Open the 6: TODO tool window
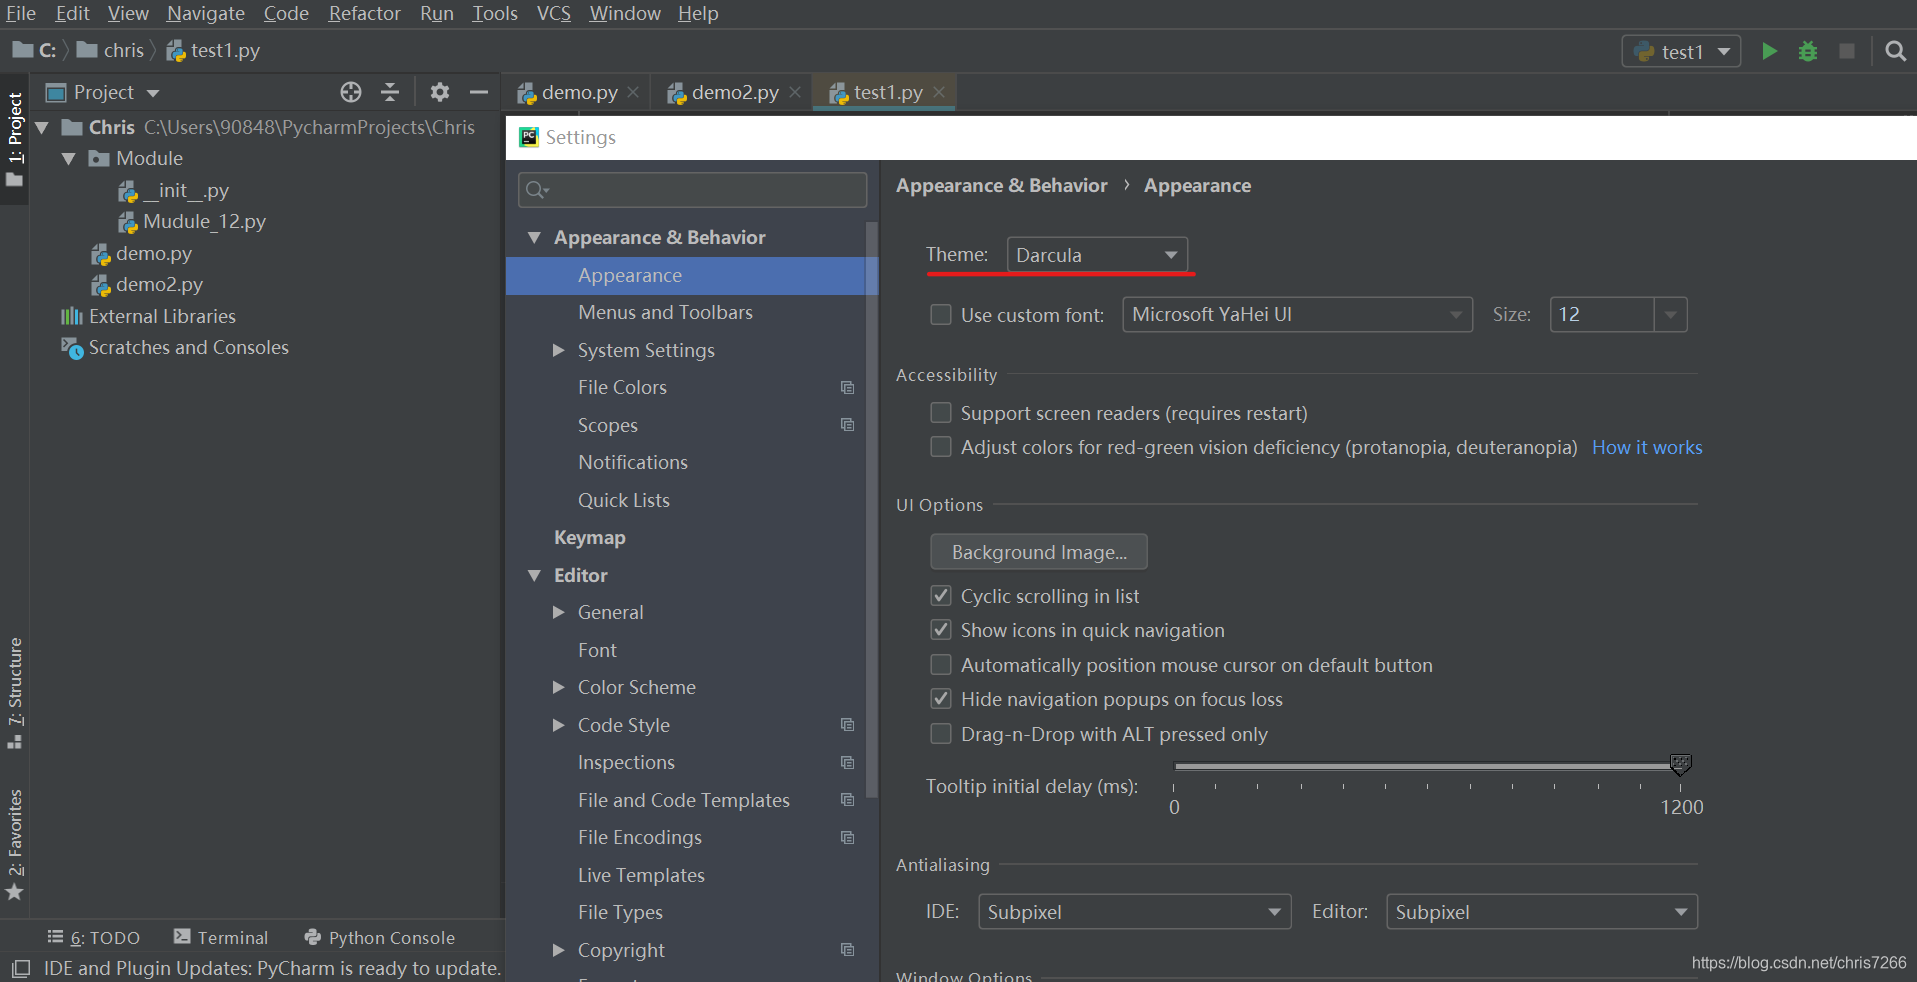 coord(94,938)
